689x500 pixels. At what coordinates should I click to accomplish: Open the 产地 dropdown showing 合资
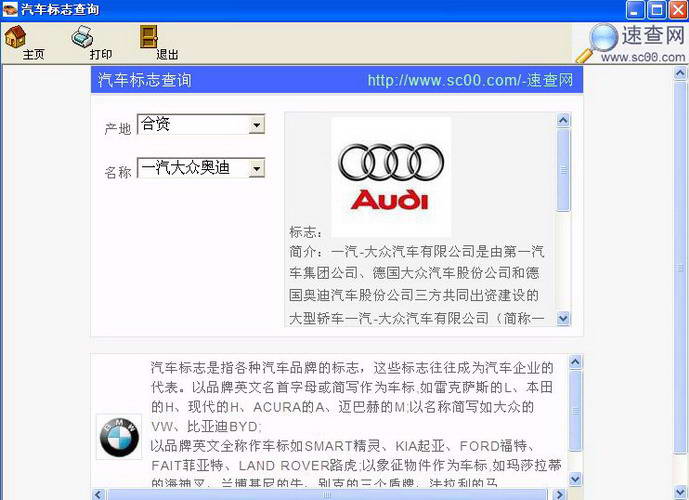(x=257, y=125)
